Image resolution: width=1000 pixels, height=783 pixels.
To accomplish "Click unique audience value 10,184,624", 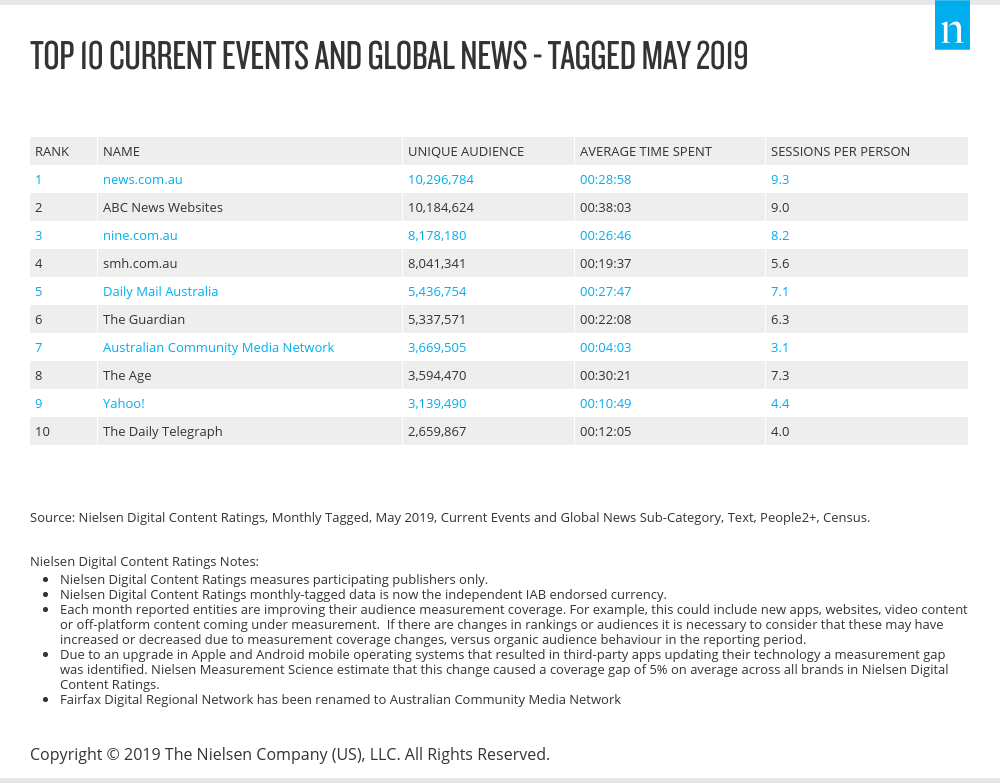I will [x=441, y=208].
